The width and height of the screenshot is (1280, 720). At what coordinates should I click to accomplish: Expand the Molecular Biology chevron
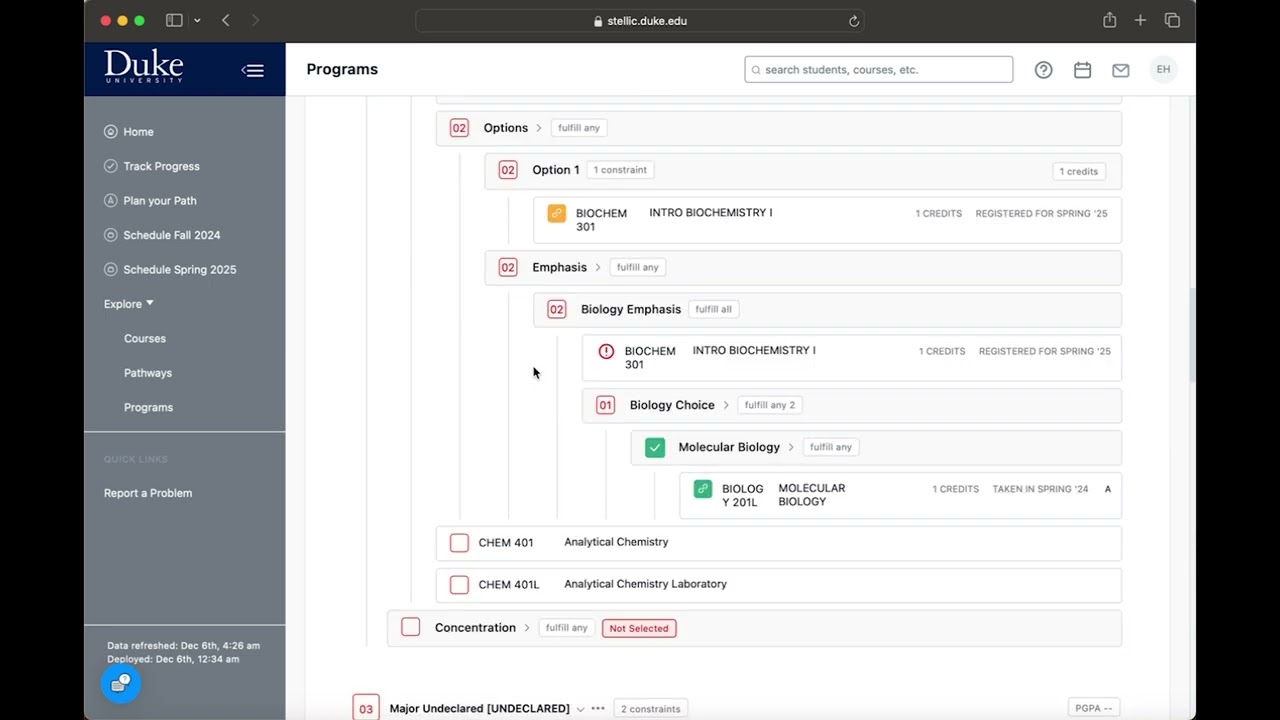[791, 447]
